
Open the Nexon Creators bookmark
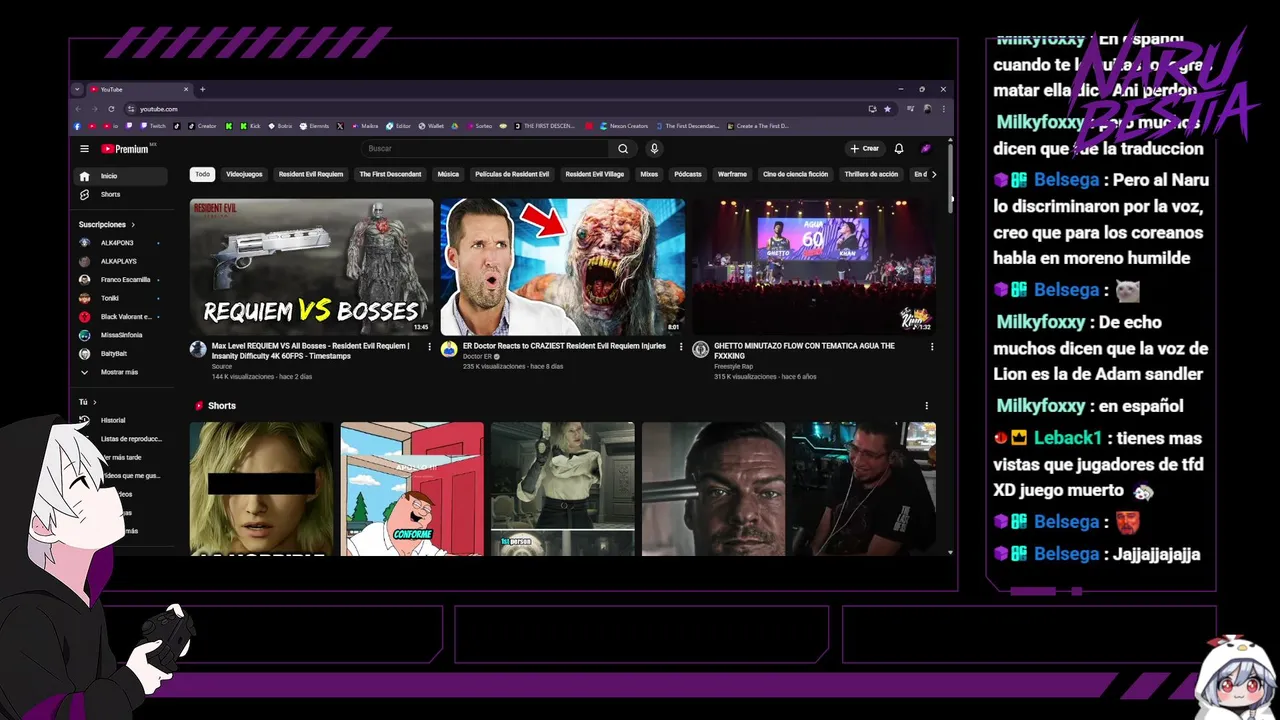point(623,126)
